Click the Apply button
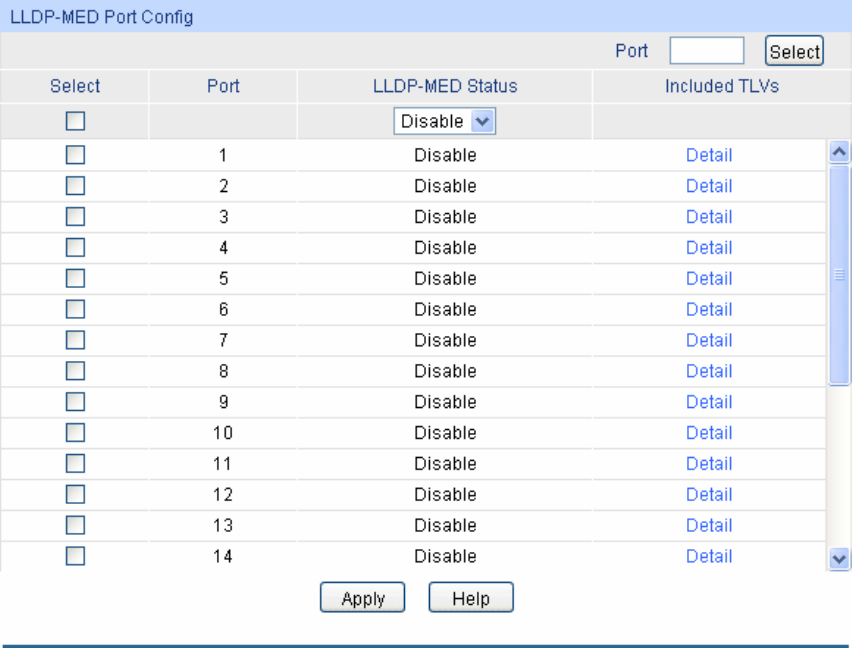Image resolution: width=852 pixels, height=648 pixels. click(362, 598)
